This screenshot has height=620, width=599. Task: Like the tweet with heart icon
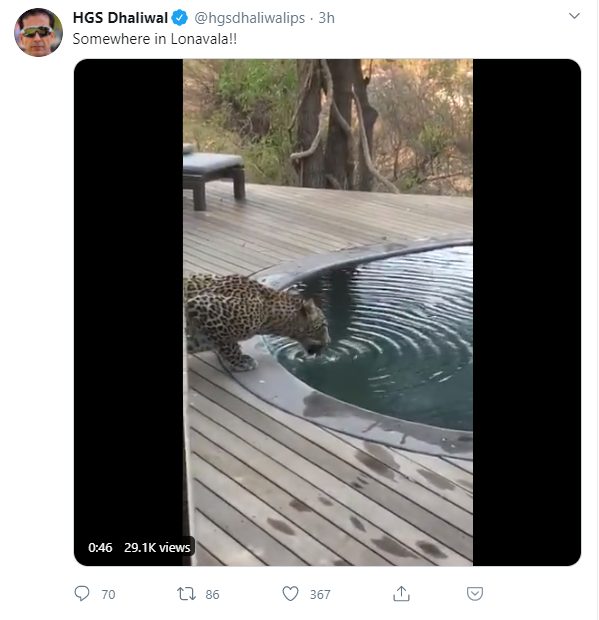pos(290,594)
